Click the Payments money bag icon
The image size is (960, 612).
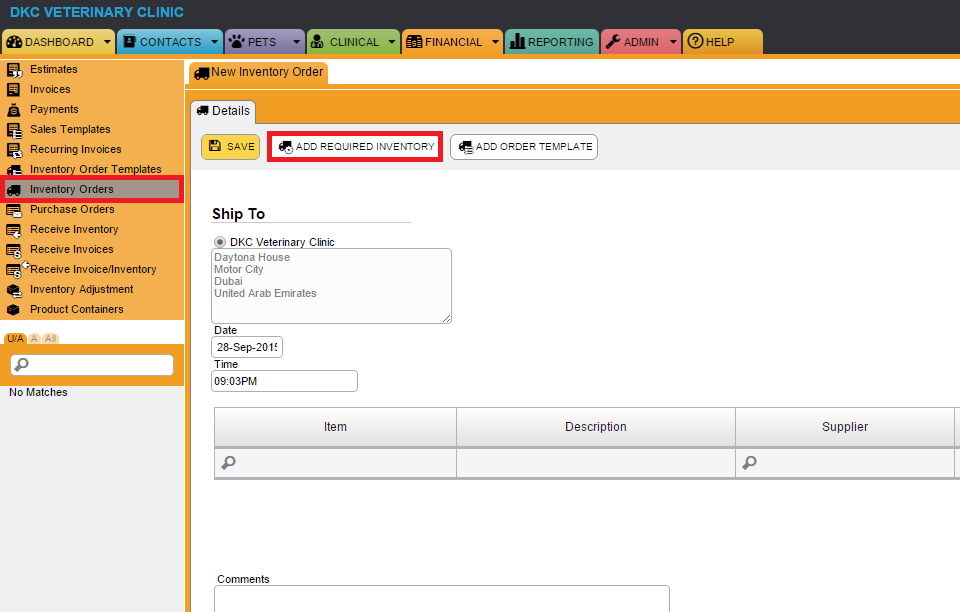pos(13,110)
